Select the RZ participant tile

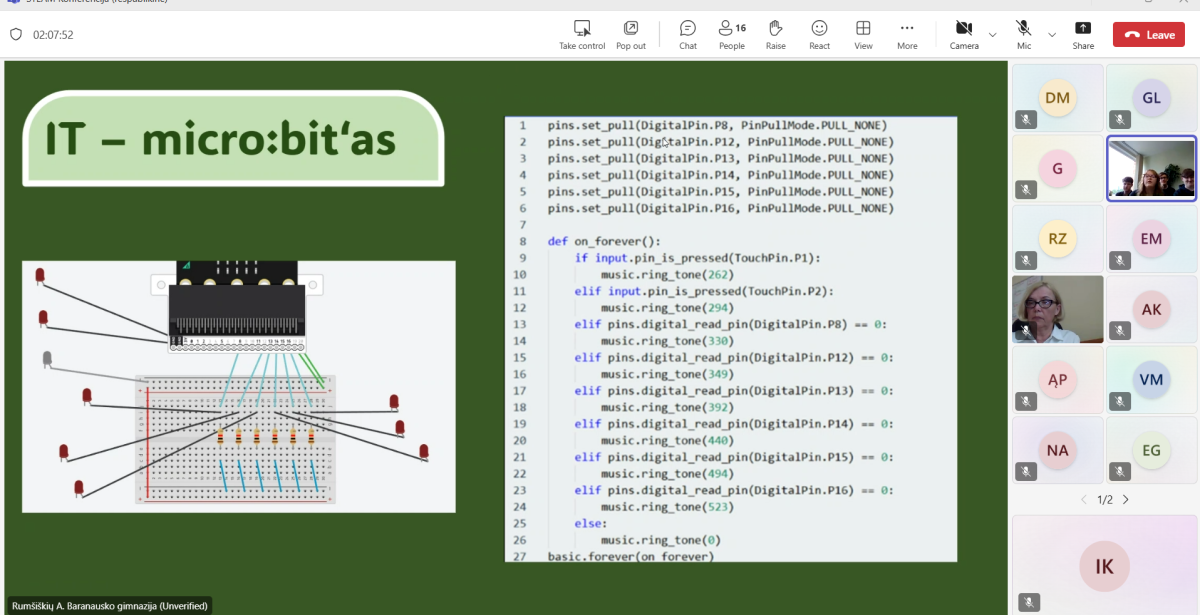point(1058,239)
